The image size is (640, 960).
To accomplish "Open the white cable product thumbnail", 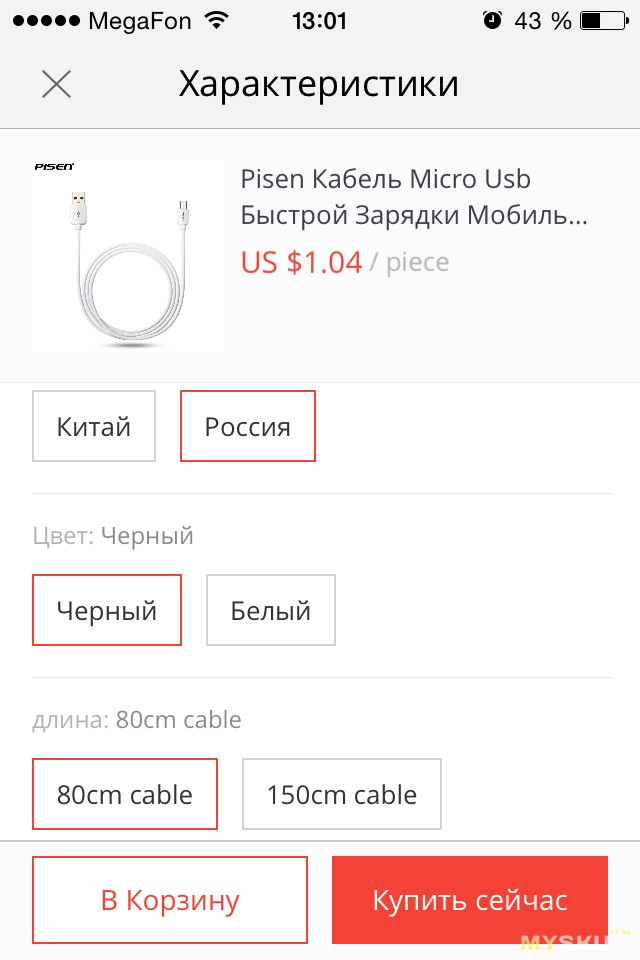I will (x=127, y=256).
